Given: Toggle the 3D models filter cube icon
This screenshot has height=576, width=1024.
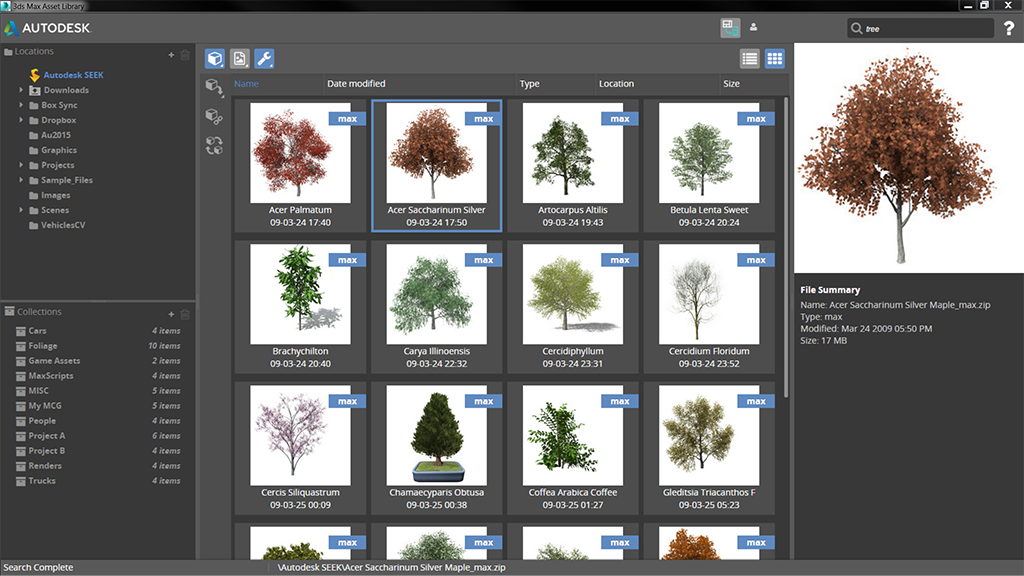Looking at the screenshot, I should coord(215,59).
